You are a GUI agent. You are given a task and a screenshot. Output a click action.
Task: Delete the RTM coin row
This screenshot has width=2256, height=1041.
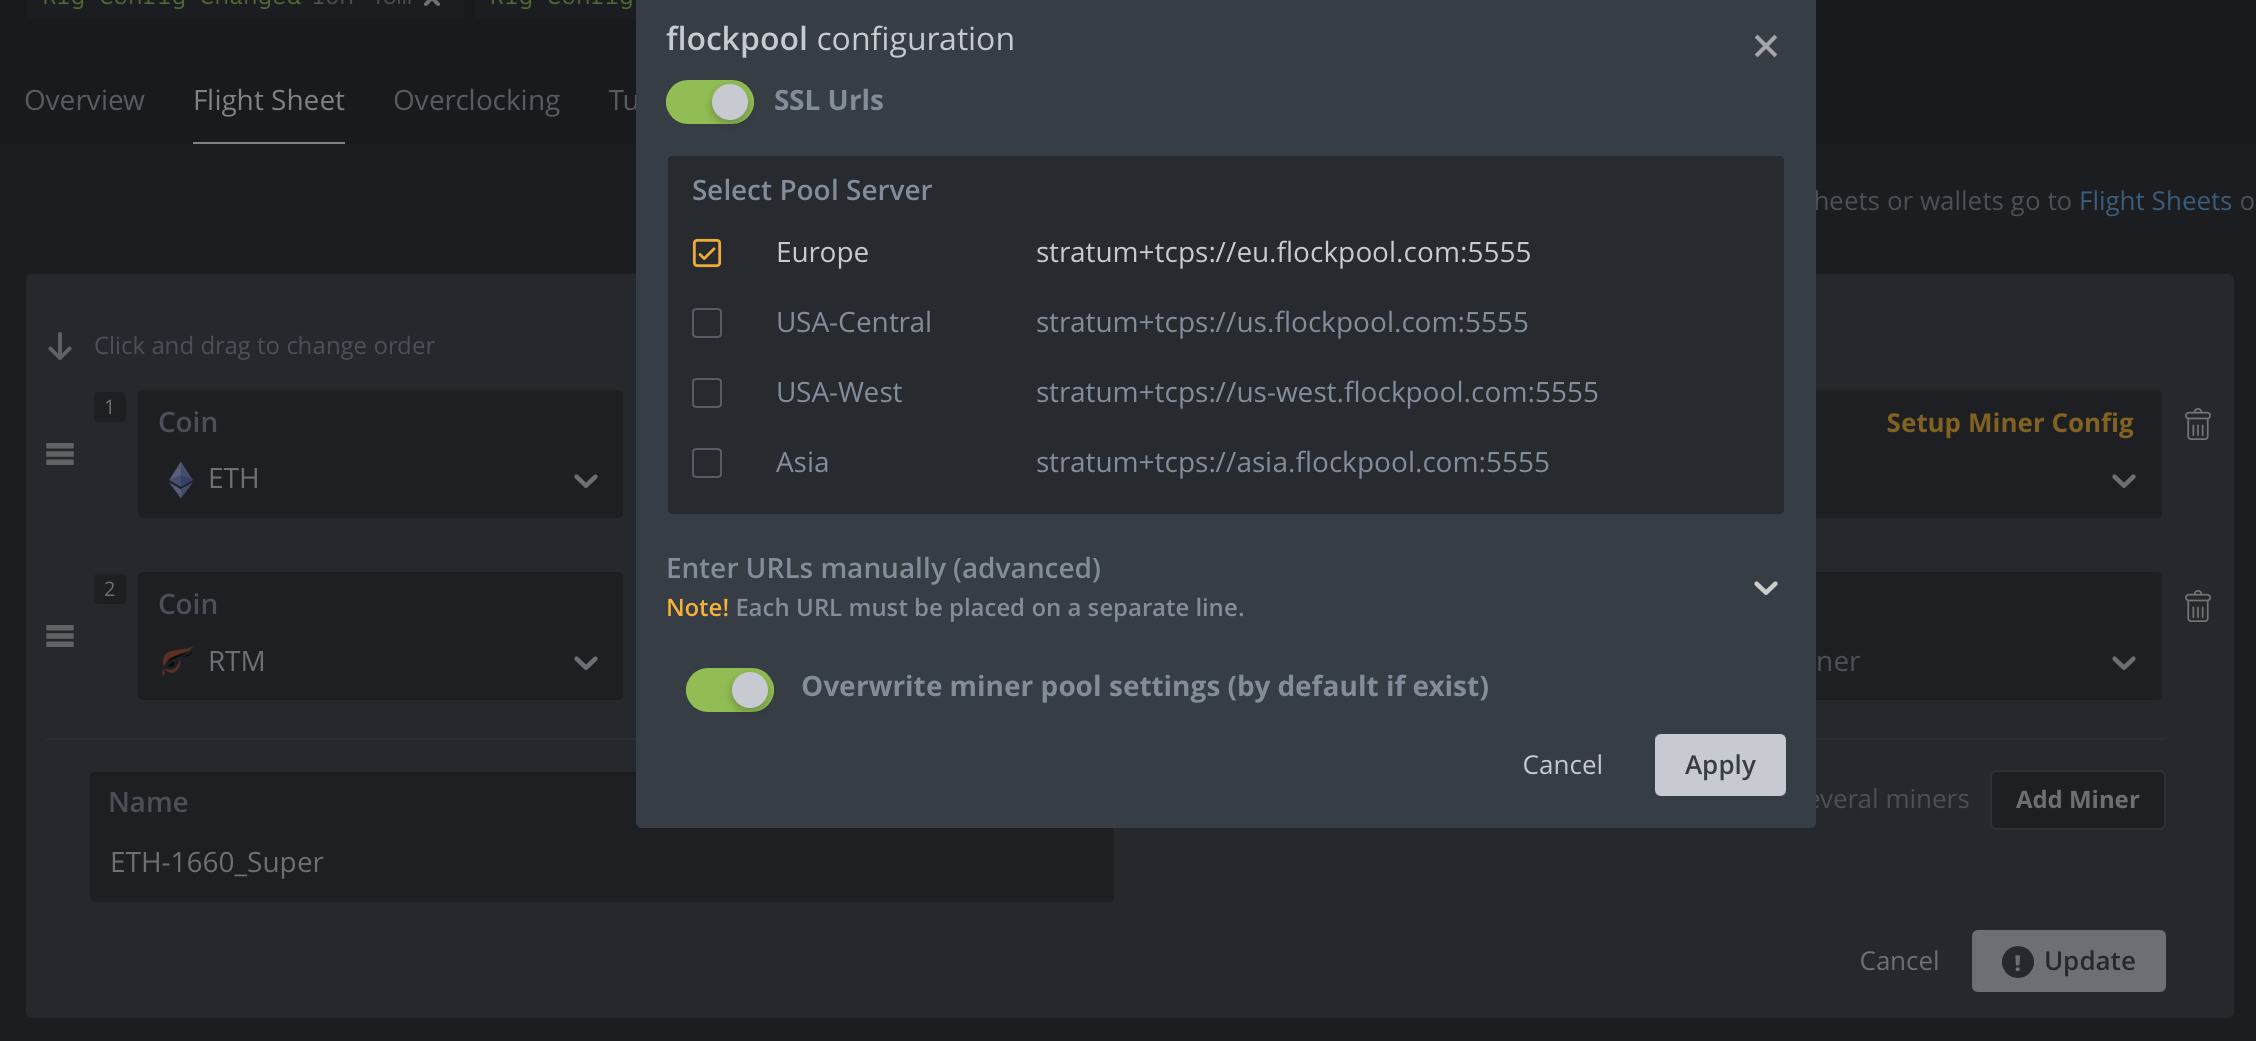[x=2197, y=606]
